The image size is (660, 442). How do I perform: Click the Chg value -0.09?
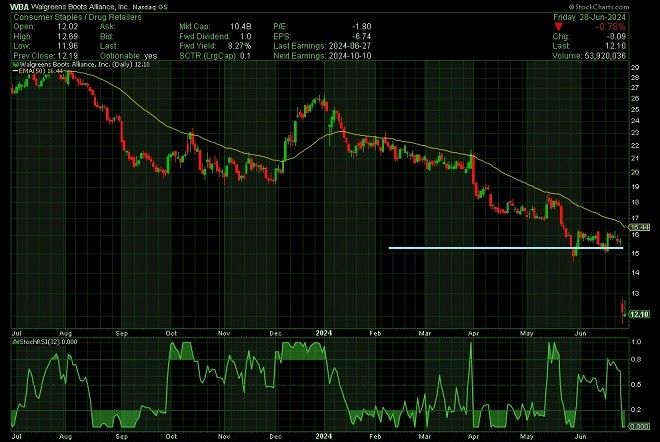pyautogui.click(x=617, y=37)
